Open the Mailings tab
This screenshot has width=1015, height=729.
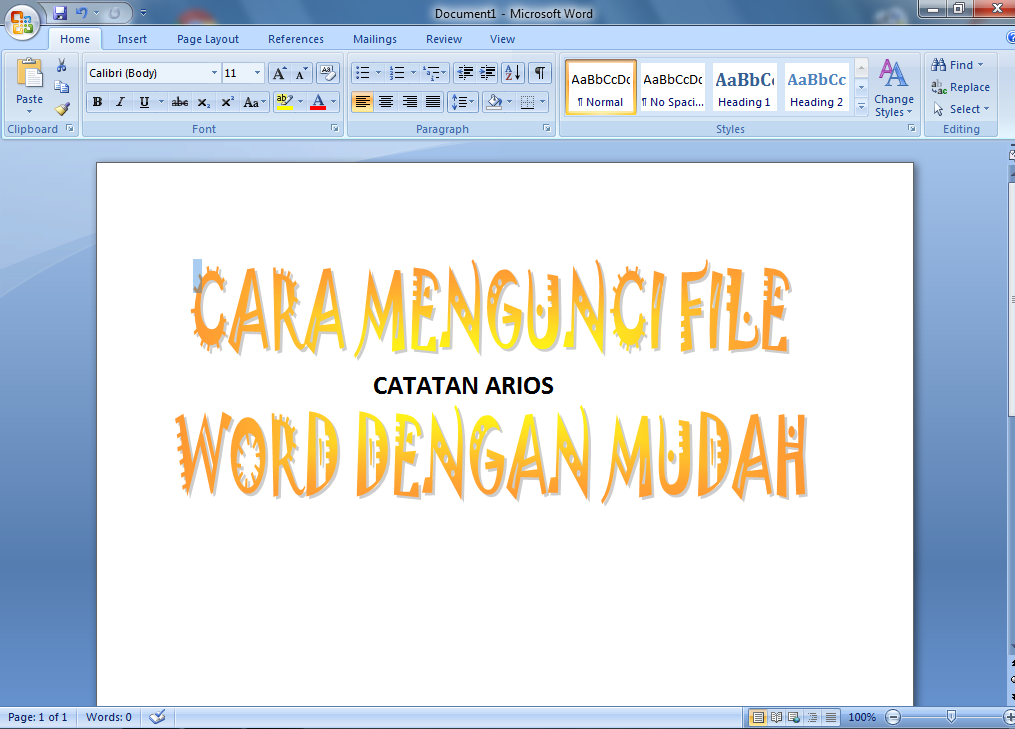[x=375, y=39]
